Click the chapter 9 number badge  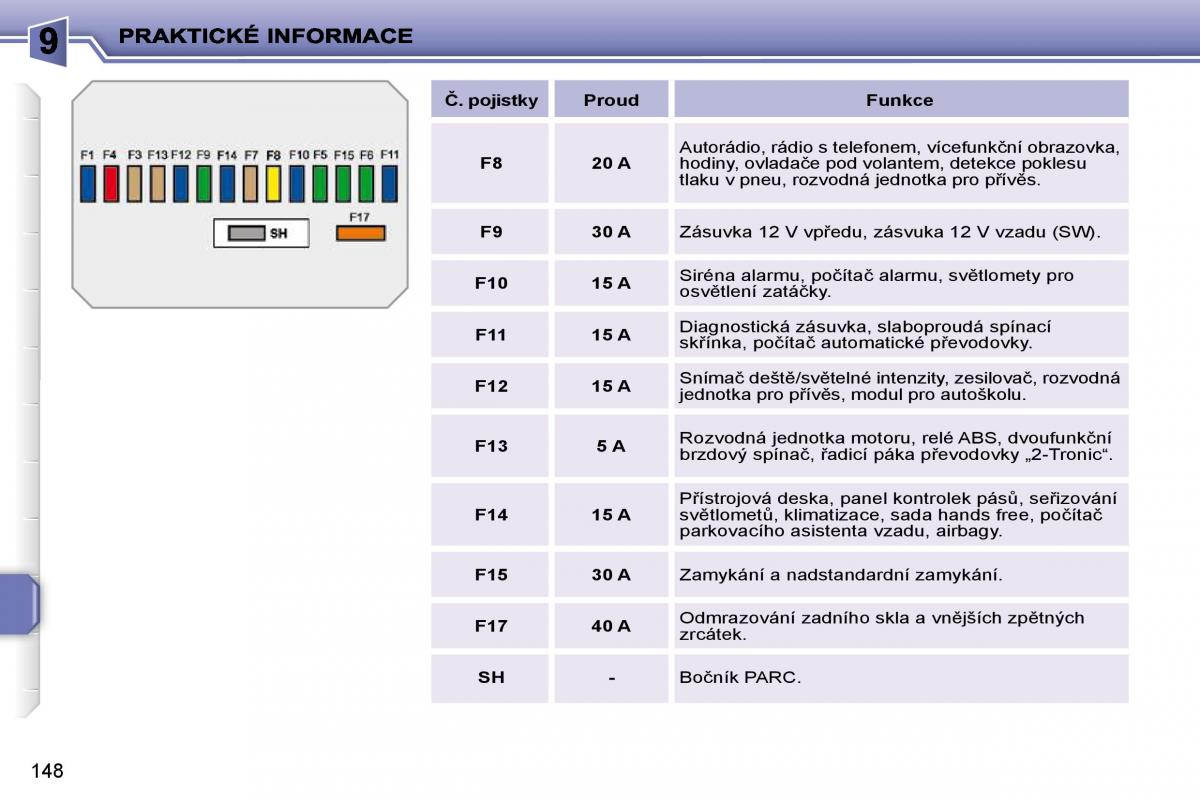(49, 43)
